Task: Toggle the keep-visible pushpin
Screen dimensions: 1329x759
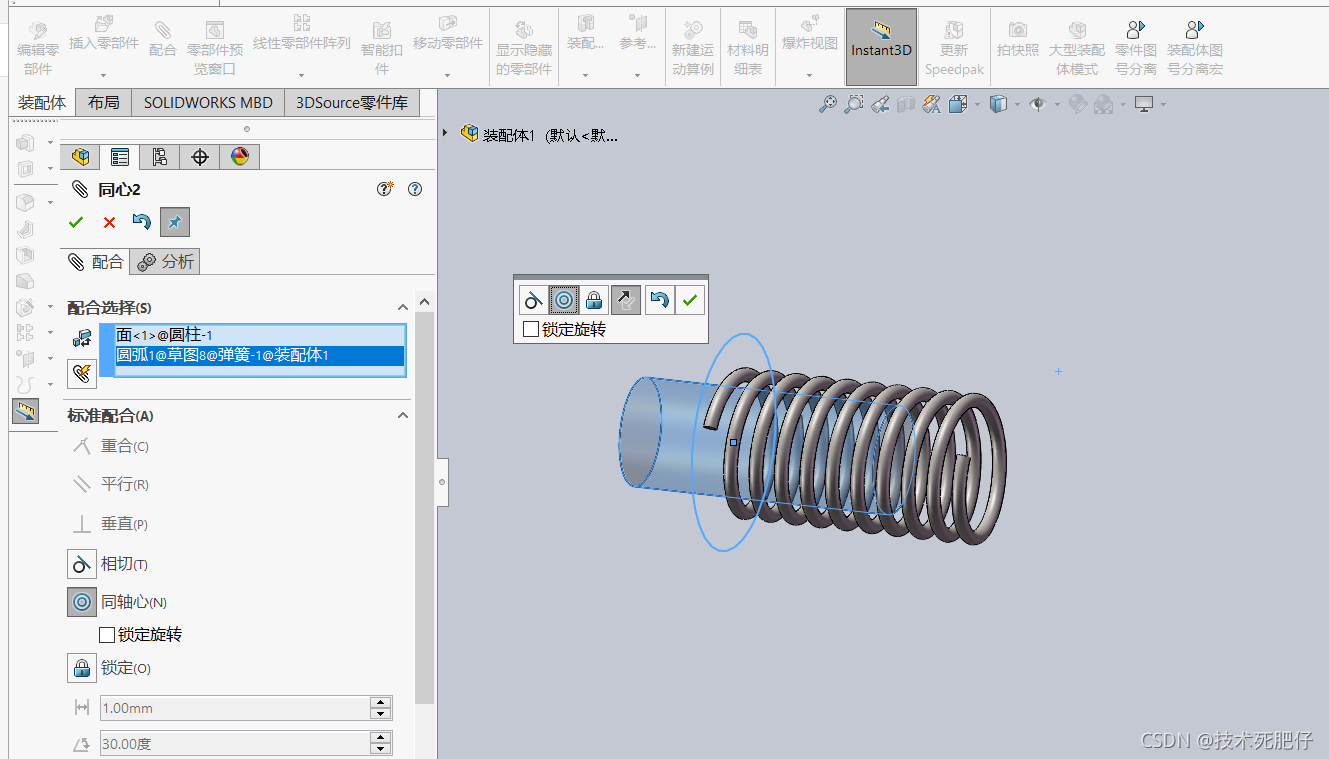Action: (x=174, y=222)
